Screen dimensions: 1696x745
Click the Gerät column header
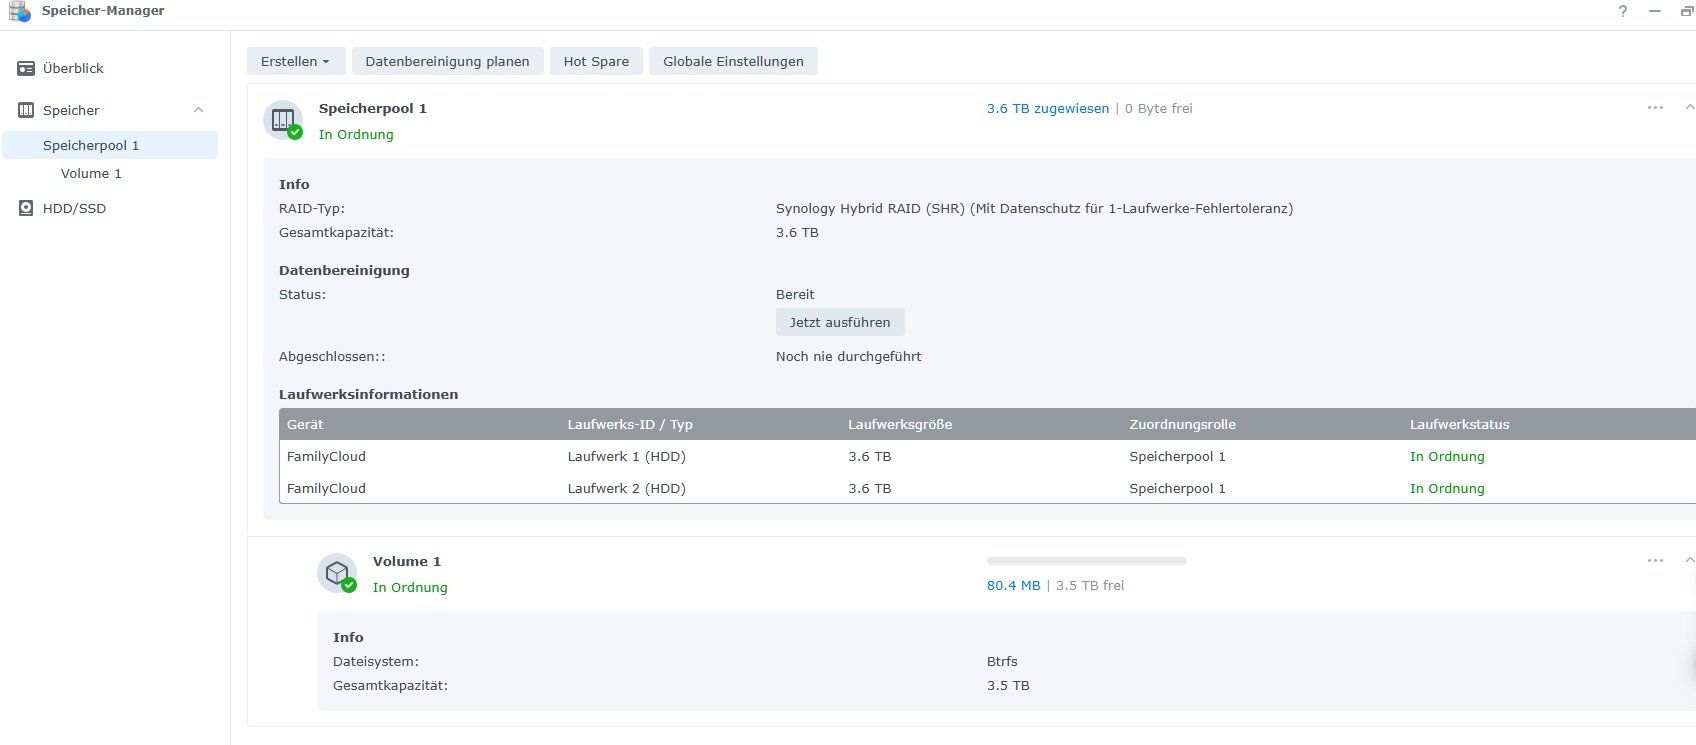coord(305,424)
